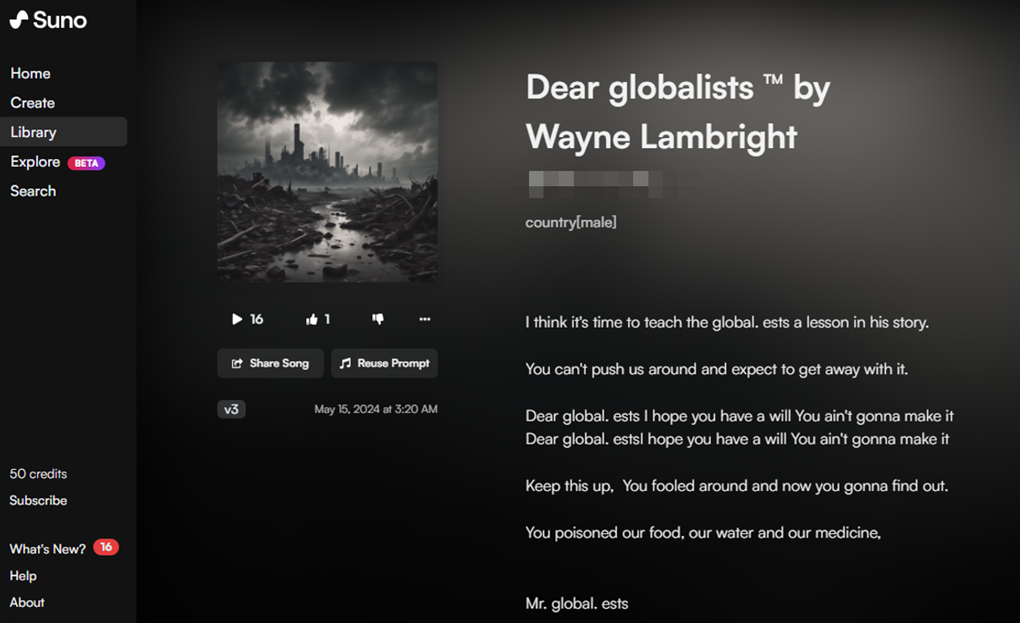Open the Search page
1020x623 pixels.
tap(33, 191)
